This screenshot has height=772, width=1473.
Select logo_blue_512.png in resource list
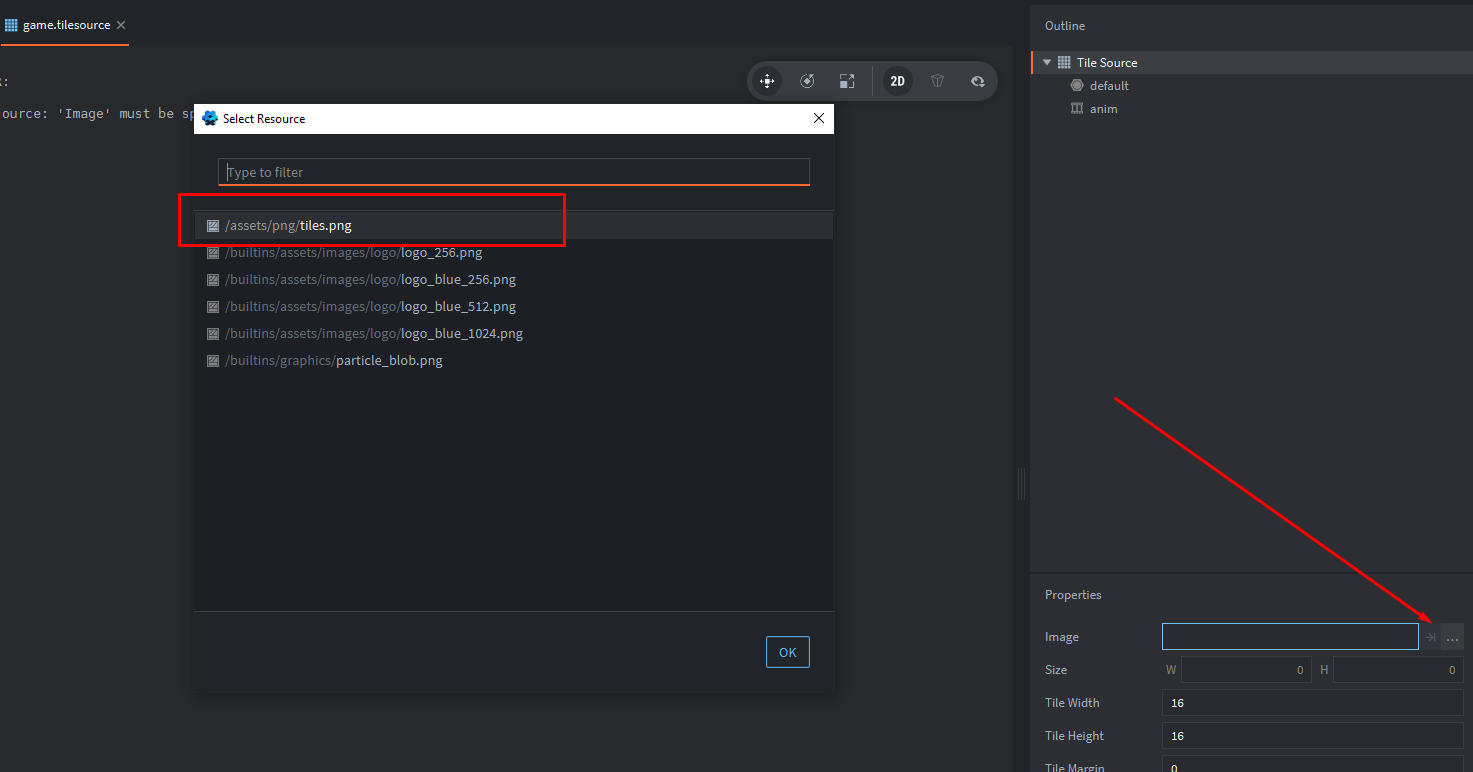458,307
